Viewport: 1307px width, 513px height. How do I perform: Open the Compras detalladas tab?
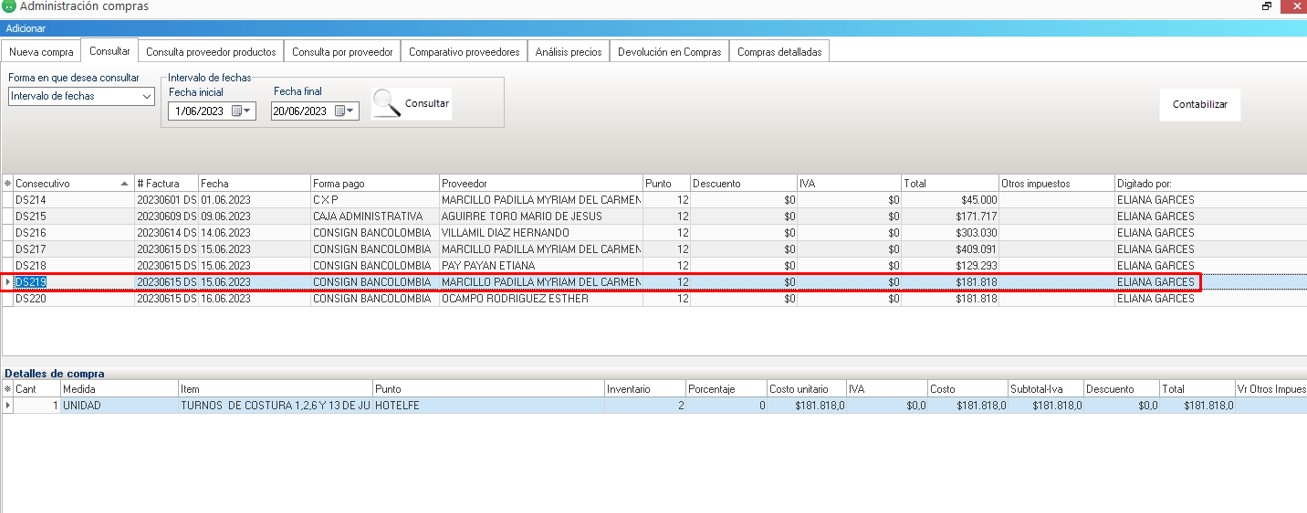(779, 52)
